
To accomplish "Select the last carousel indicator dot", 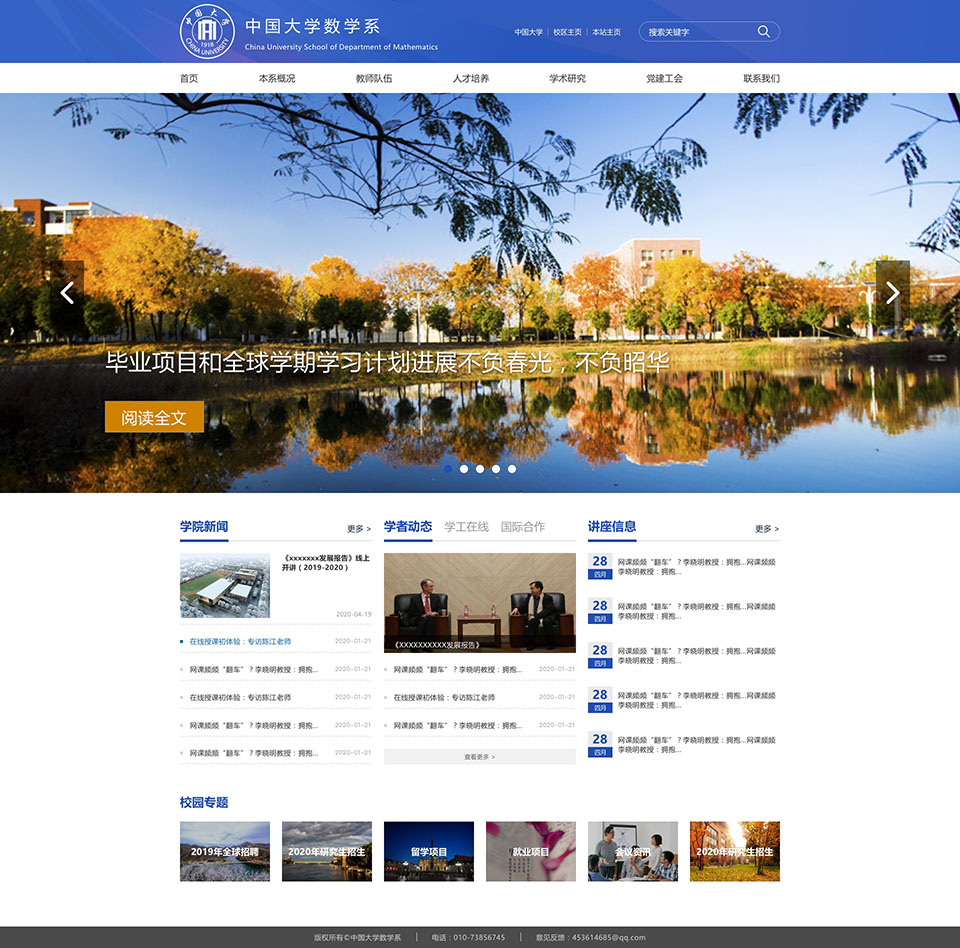I will click(512, 468).
